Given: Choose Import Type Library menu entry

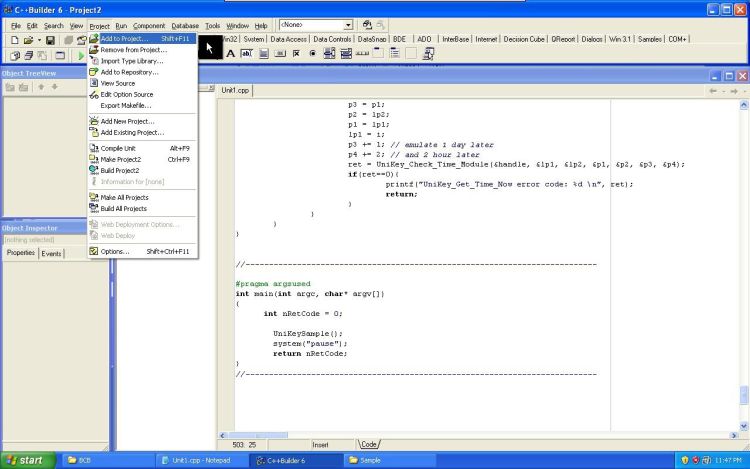Looking at the screenshot, I should click(x=143, y=61).
